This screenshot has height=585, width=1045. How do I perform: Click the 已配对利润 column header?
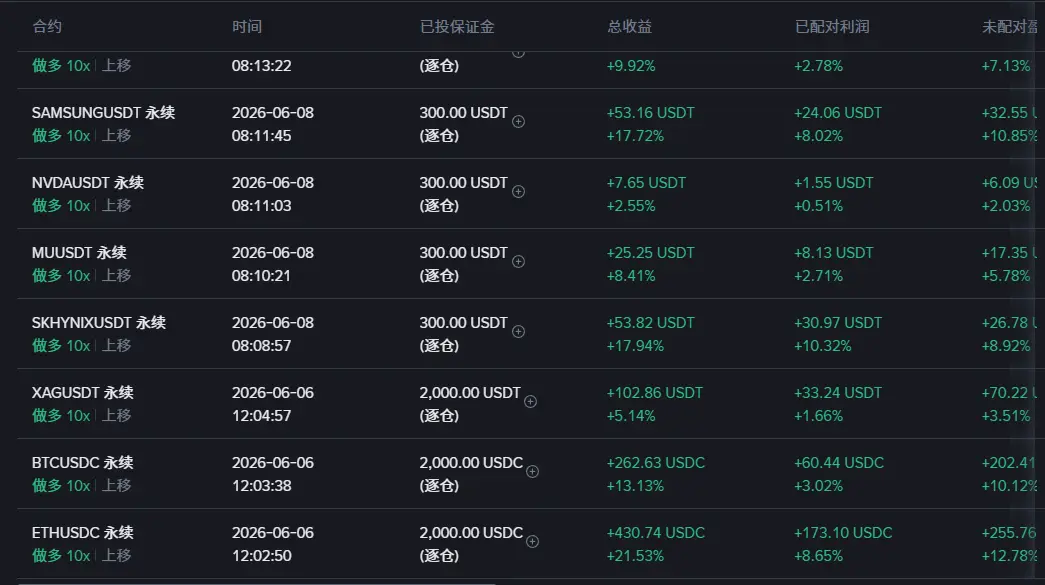point(832,27)
